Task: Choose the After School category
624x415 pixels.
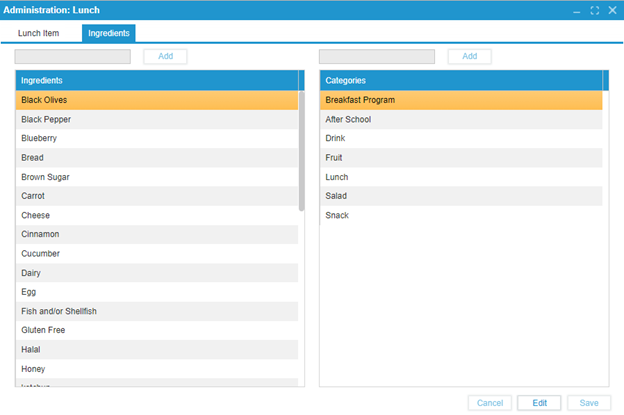Action: point(461,119)
